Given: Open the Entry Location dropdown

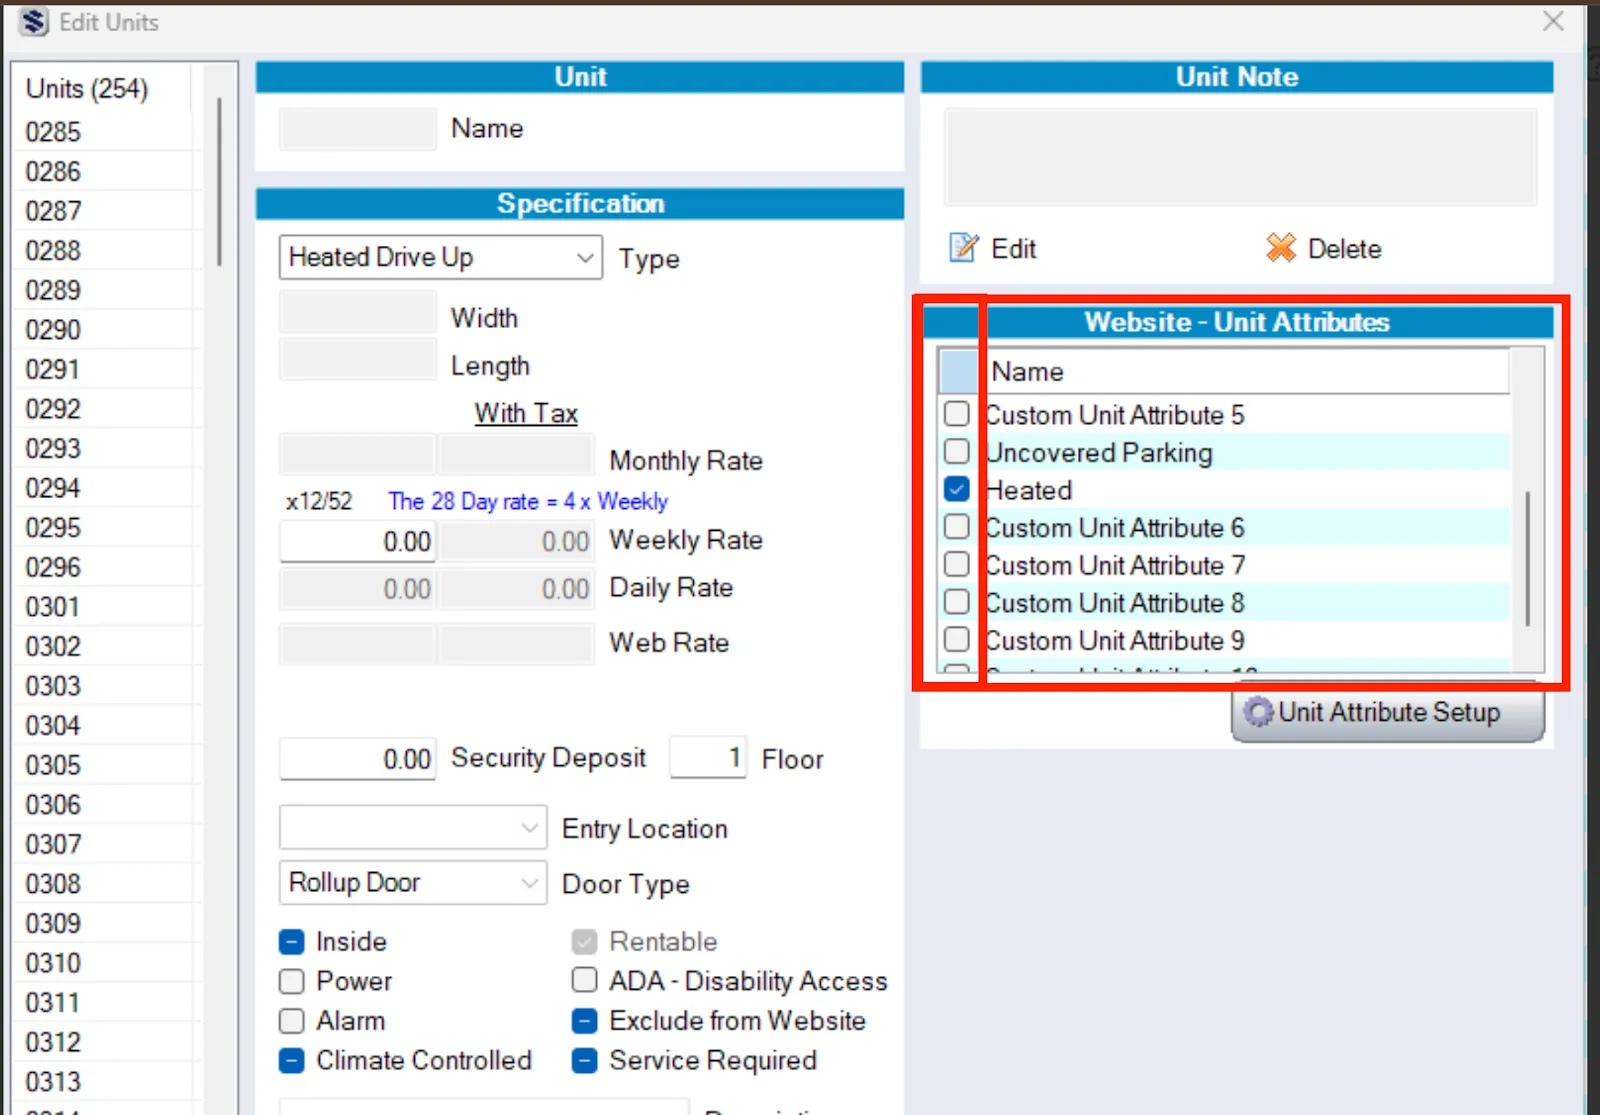Looking at the screenshot, I should (413, 828).
